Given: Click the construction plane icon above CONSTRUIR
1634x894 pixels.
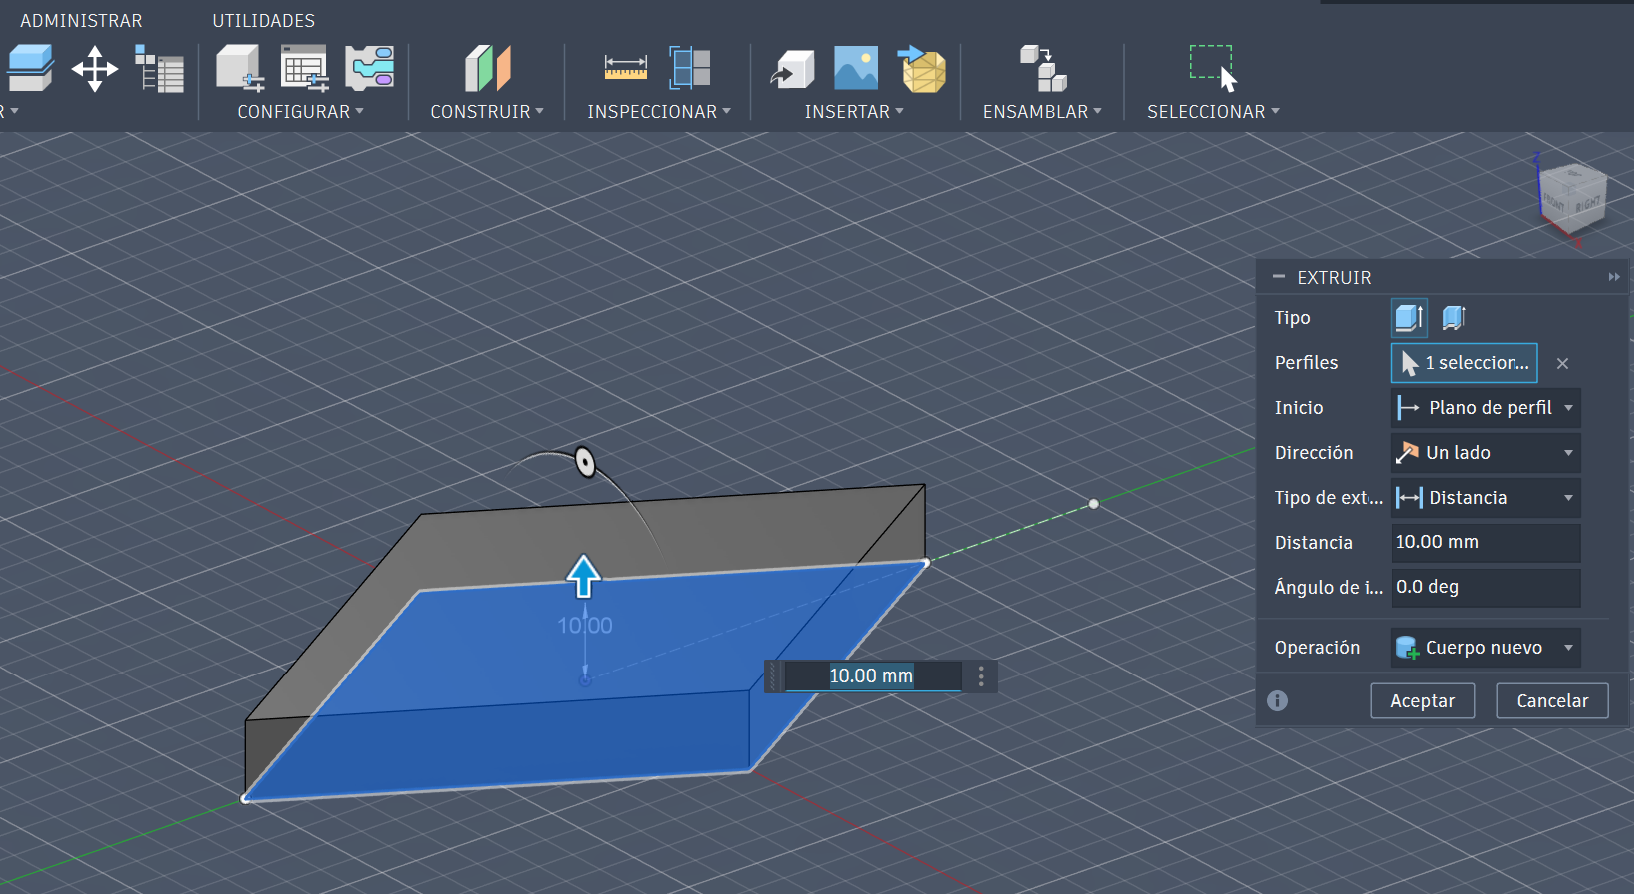Looking at the screenshot, I should coord(487,69).
